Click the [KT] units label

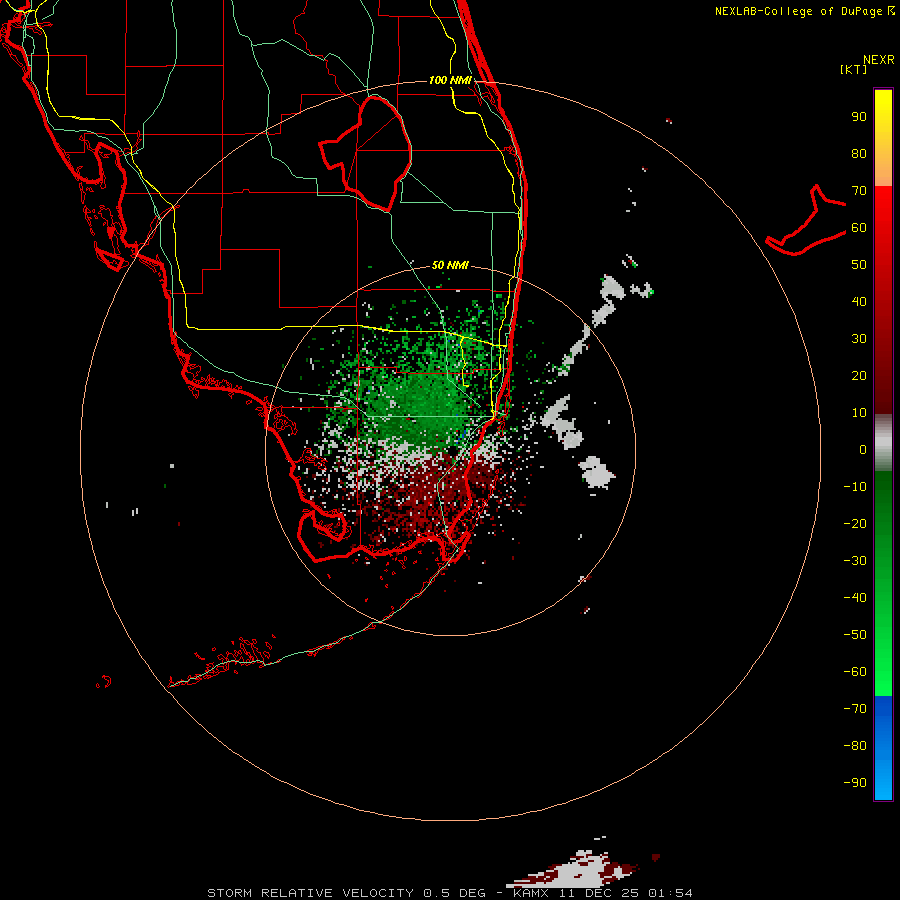pyautogui.click(x=854, y=69)
